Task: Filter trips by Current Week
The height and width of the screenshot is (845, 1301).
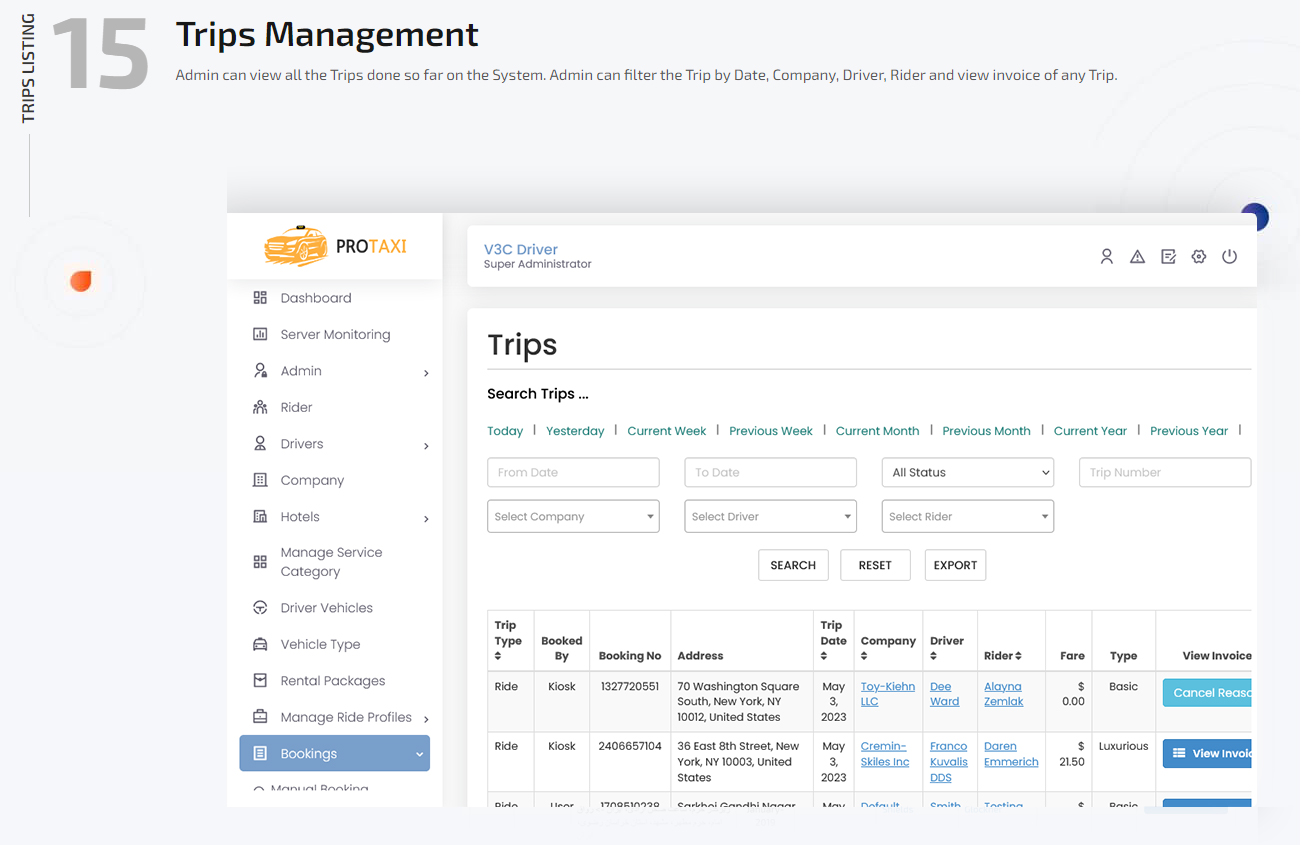Action: tap(667, 431)
